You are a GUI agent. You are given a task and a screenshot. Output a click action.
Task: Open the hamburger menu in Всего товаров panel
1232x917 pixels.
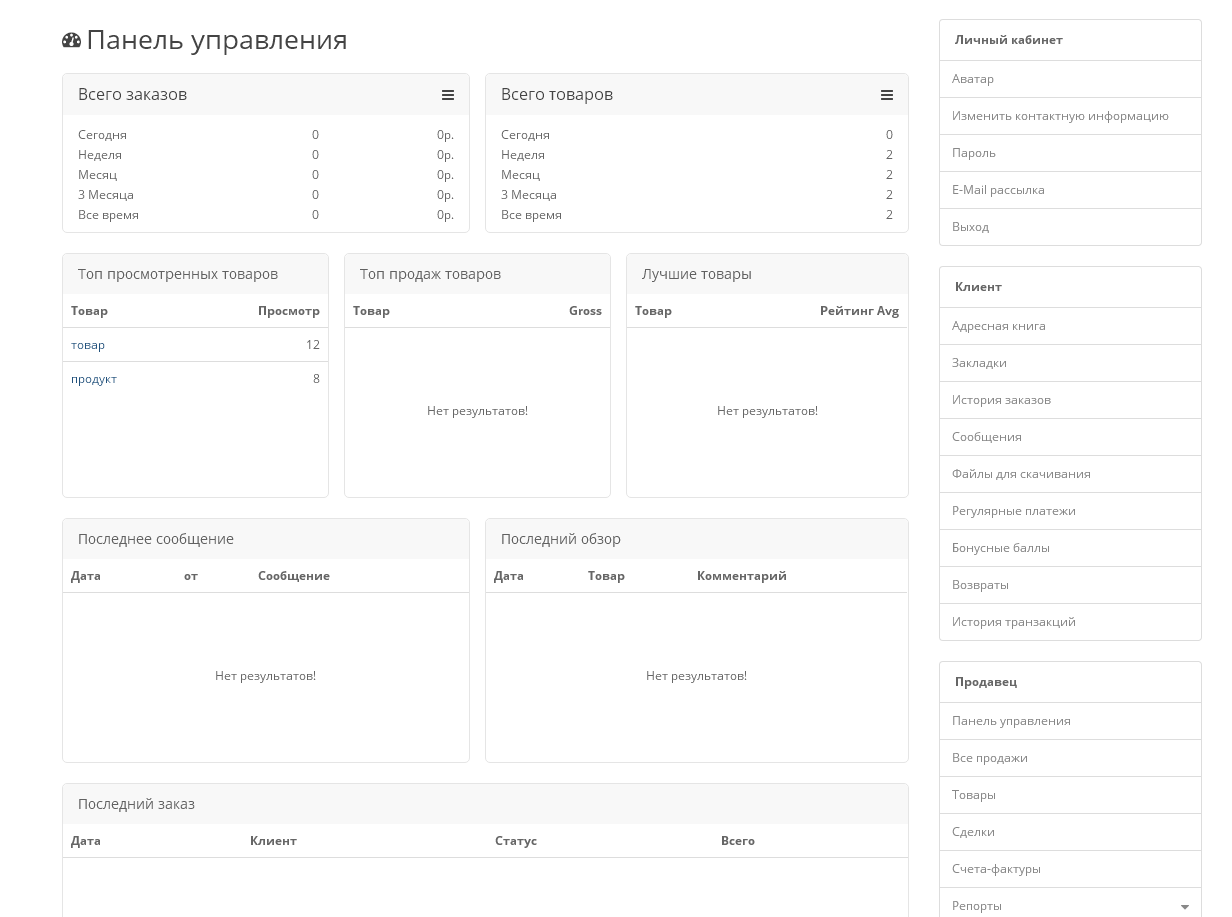(886, 95)
